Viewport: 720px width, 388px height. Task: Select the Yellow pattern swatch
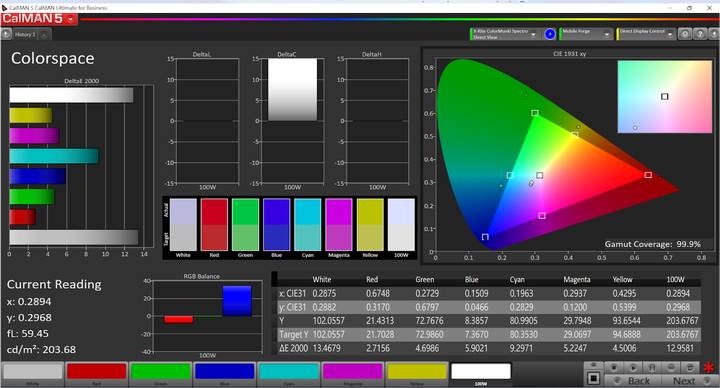point(416,371)
